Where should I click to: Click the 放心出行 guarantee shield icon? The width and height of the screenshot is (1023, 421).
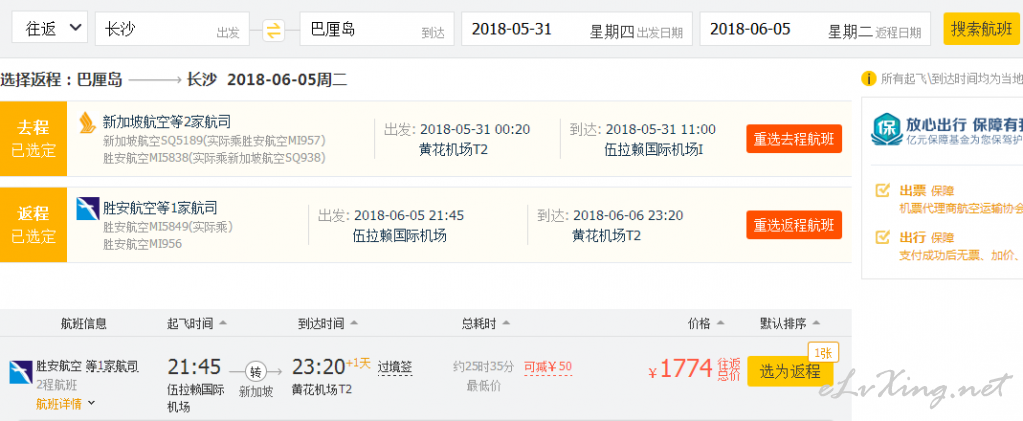tap(886, 130)
